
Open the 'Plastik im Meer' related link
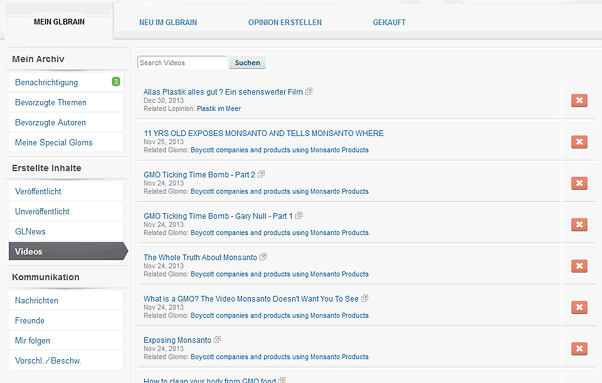pyautogui.click(x=219, y=109)
